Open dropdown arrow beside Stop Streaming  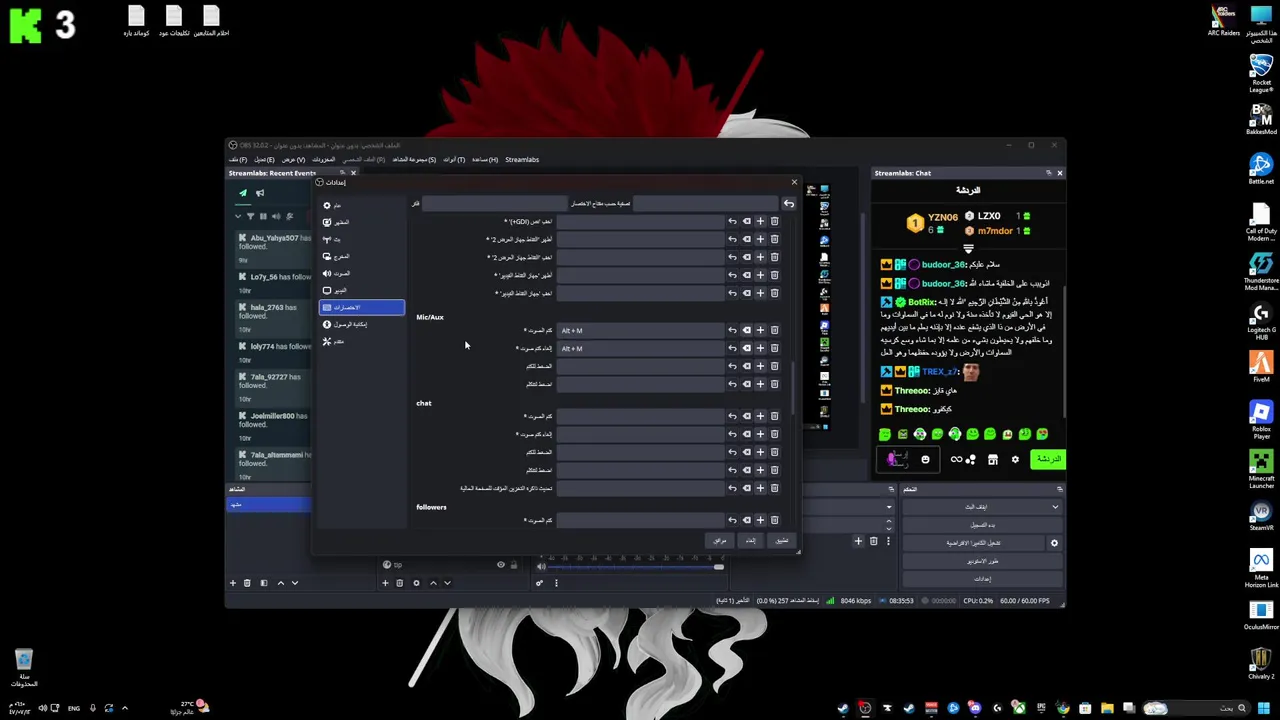1055,507
